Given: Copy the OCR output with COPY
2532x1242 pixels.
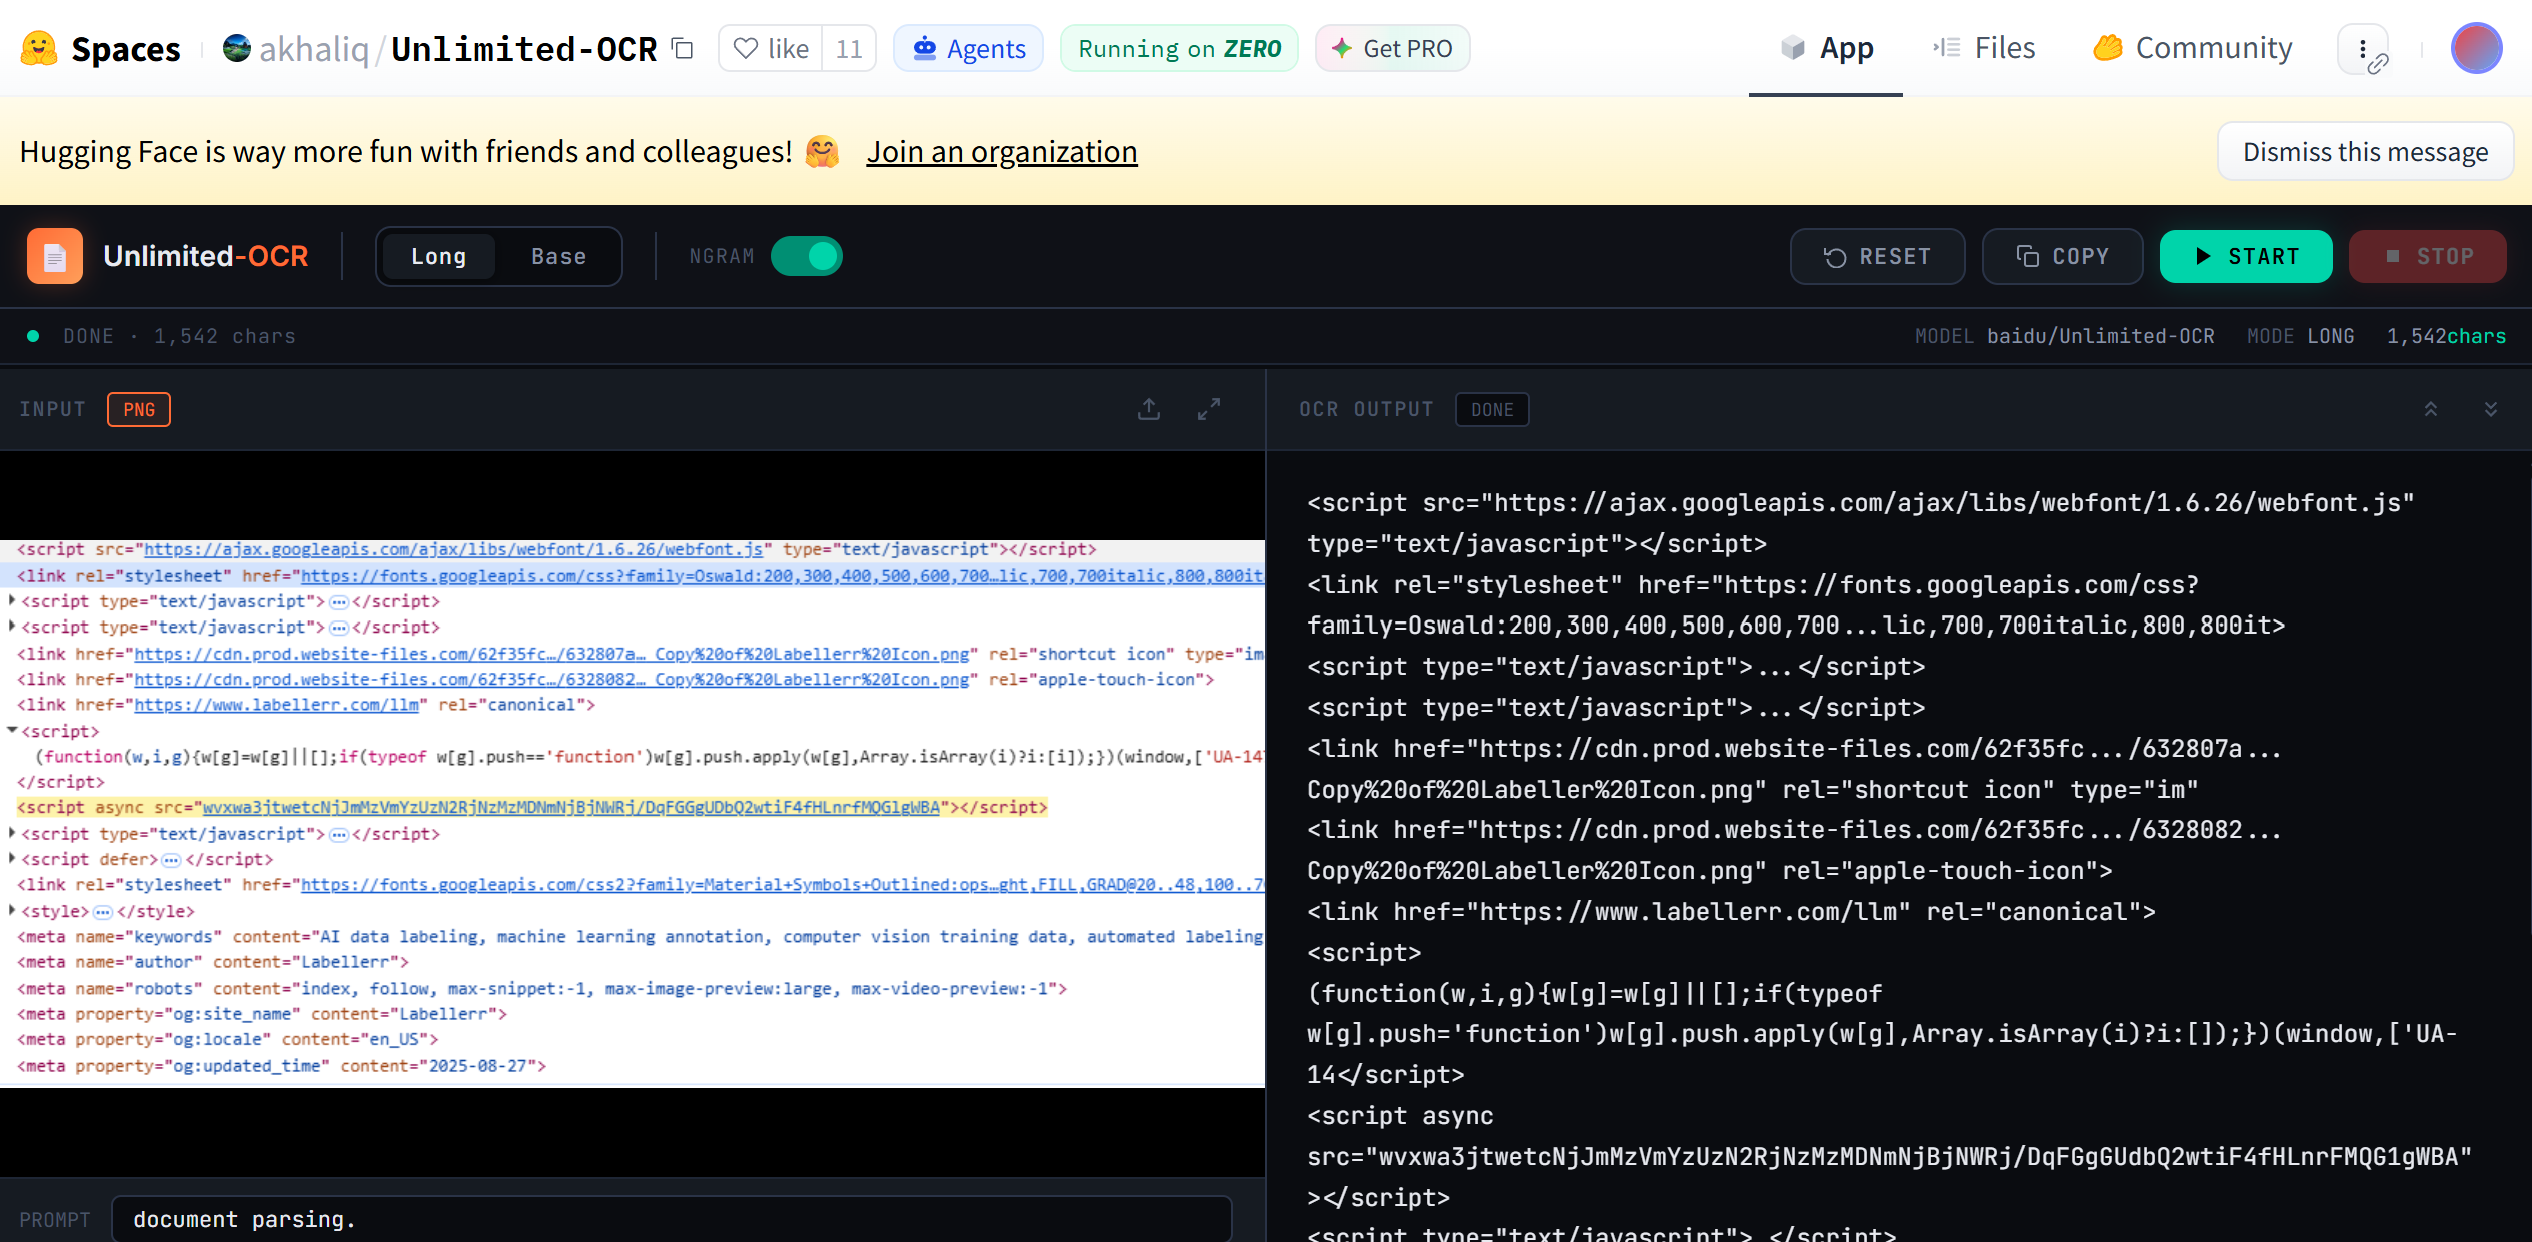Looking at the screenshot, I should coord(2062,257).
